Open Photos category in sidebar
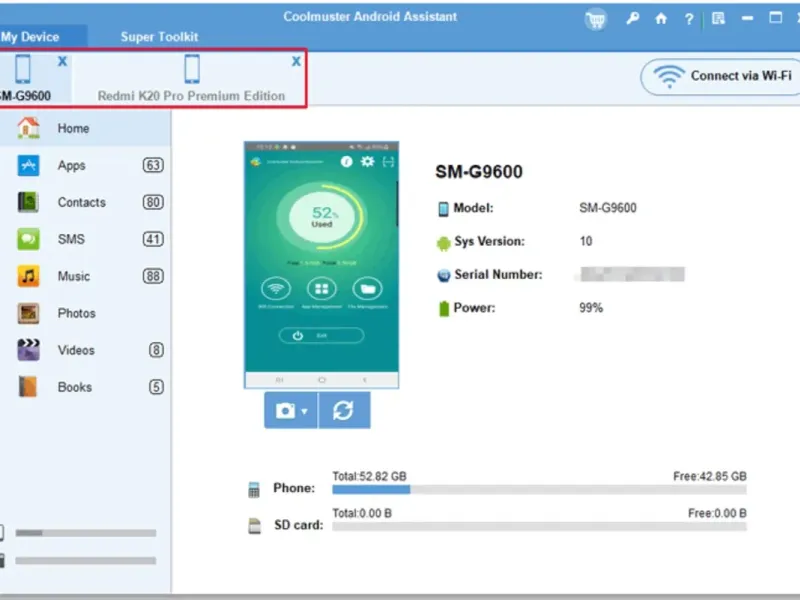The height and width of the screenshot is (600, 800). coord(85,313)
